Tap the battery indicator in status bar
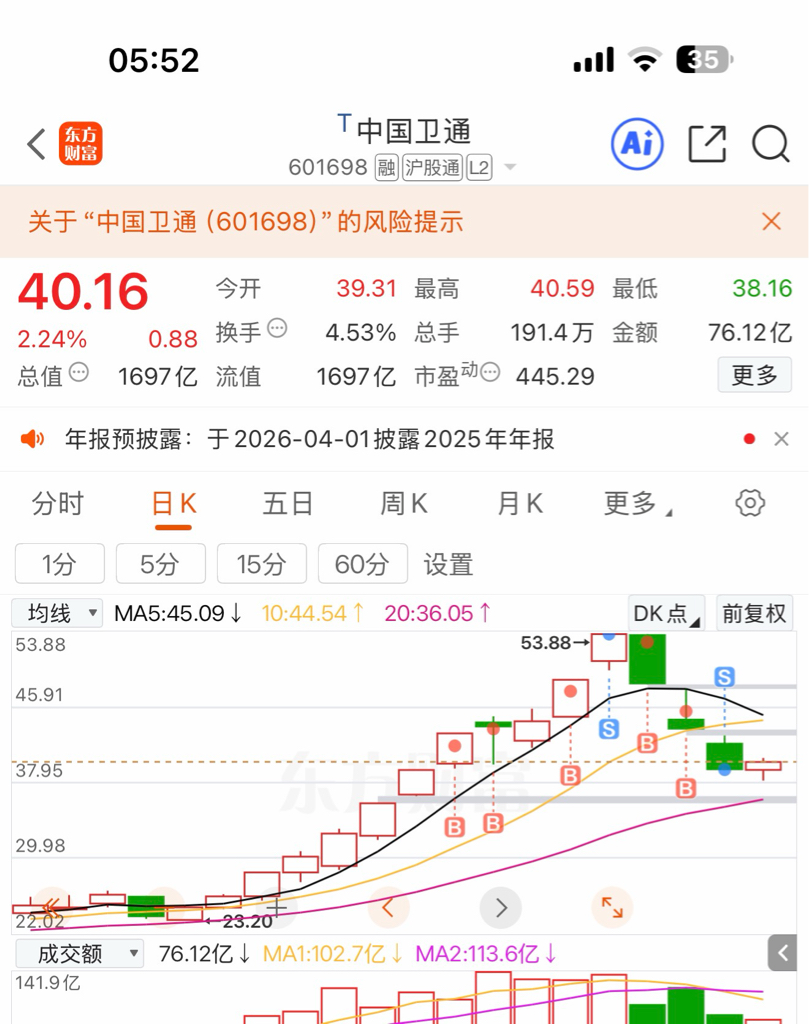 pos(705,59)
